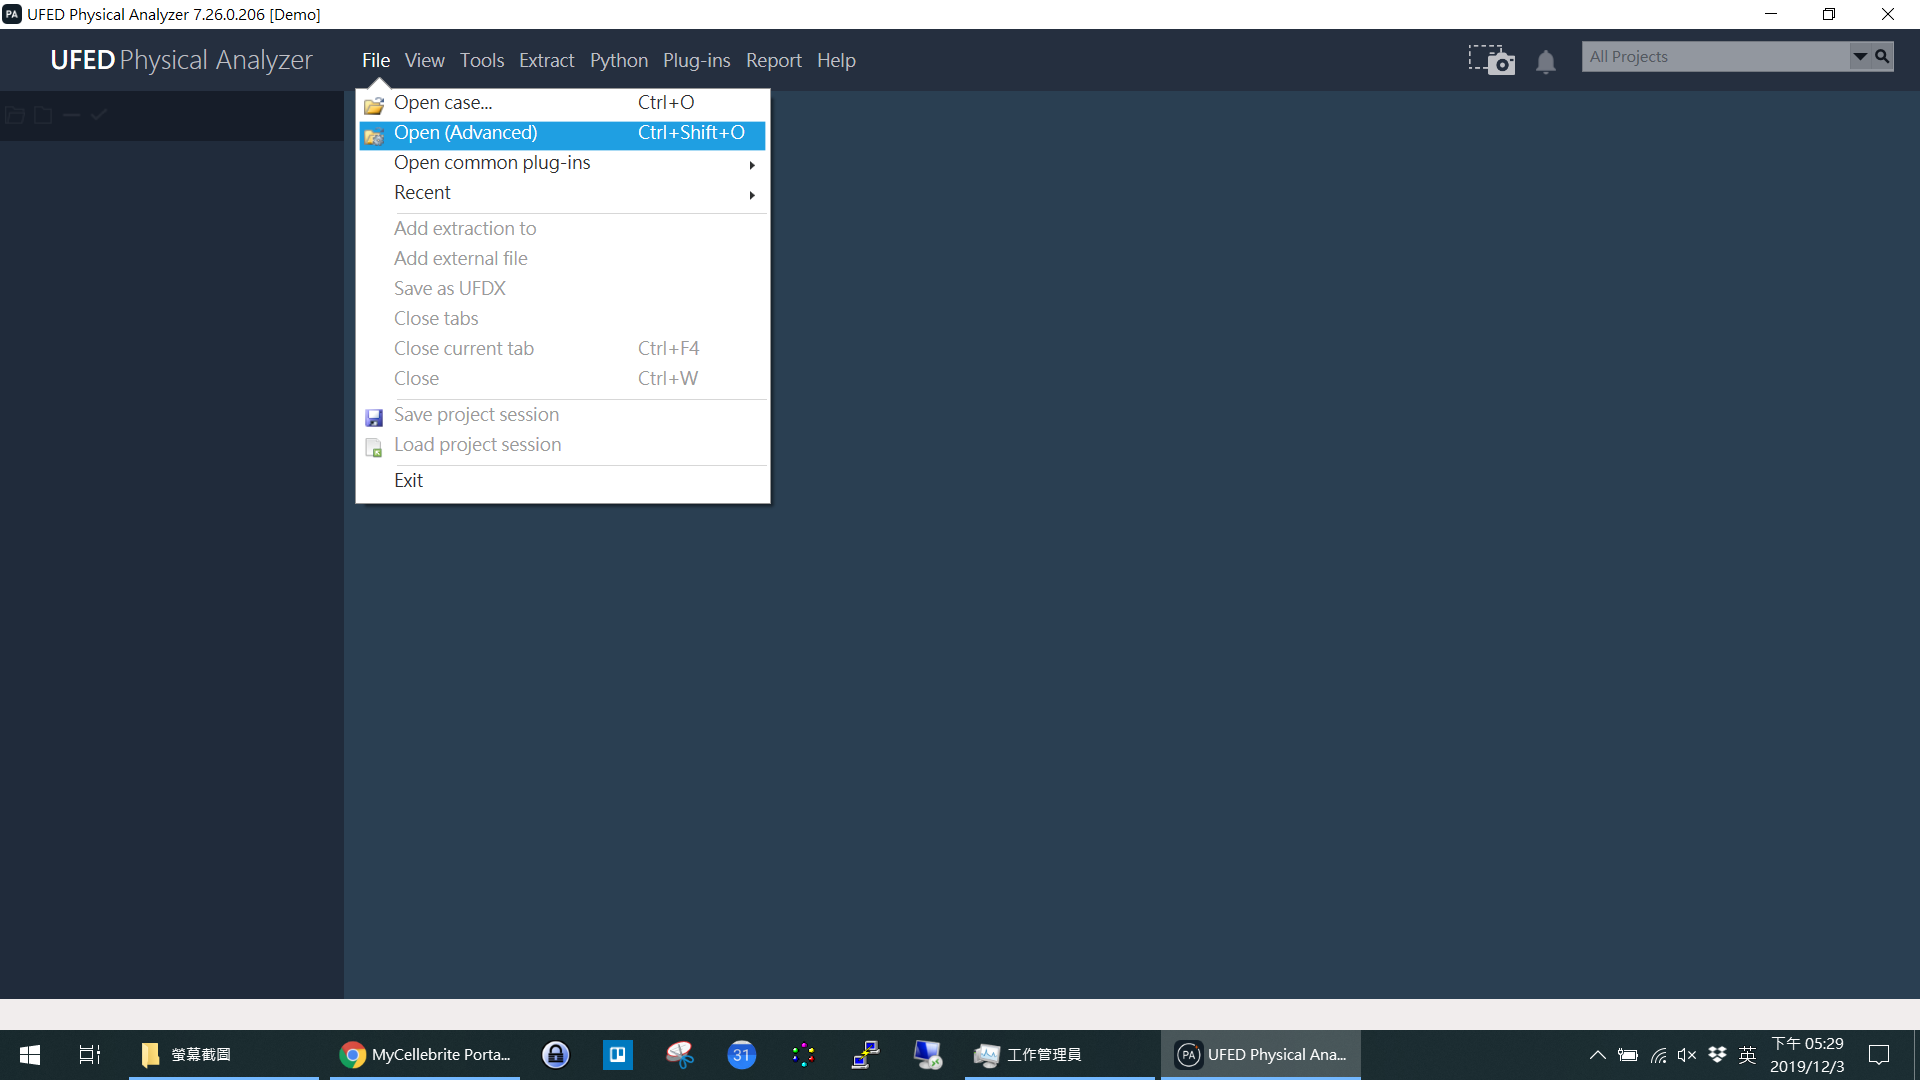Minimize the UFED window
1920x1080 pixels.
1771,14
